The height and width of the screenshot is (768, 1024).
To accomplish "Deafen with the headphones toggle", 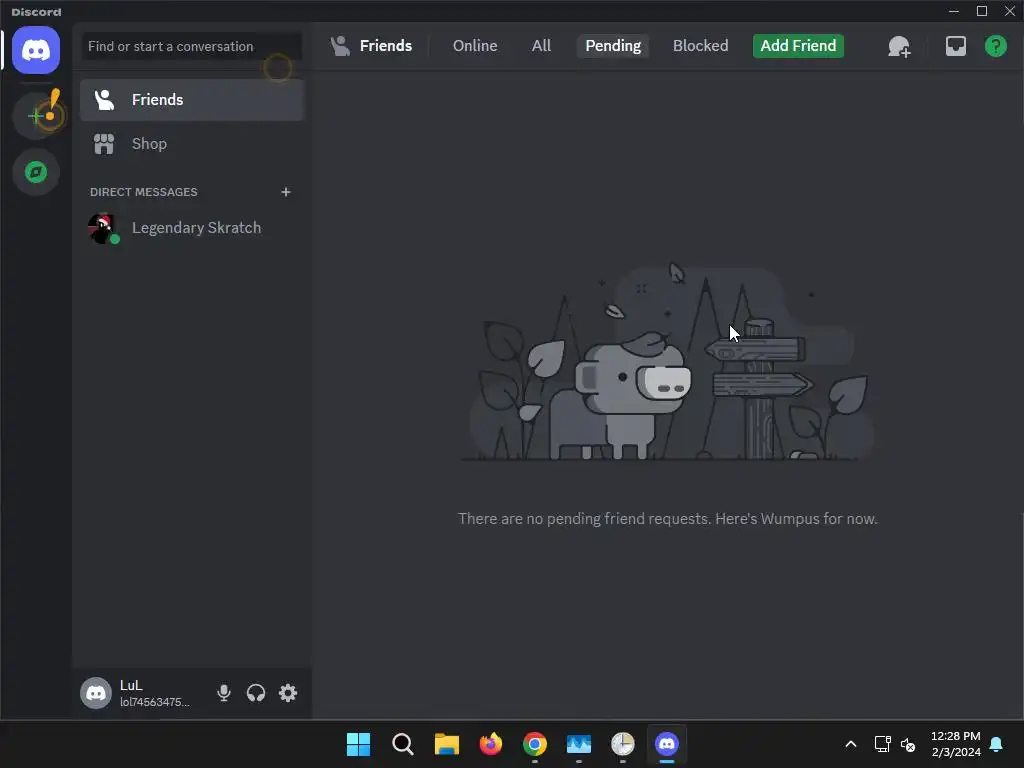I will [x=256, y=693].
